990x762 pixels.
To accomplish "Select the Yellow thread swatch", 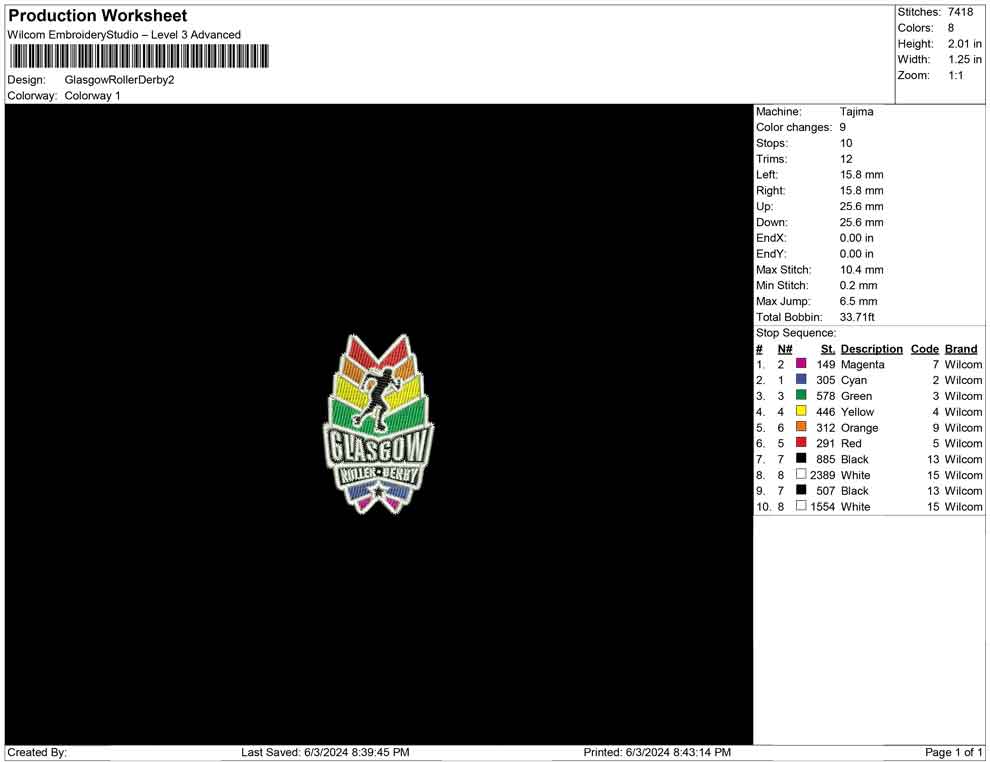I will [x=801, y=411].
